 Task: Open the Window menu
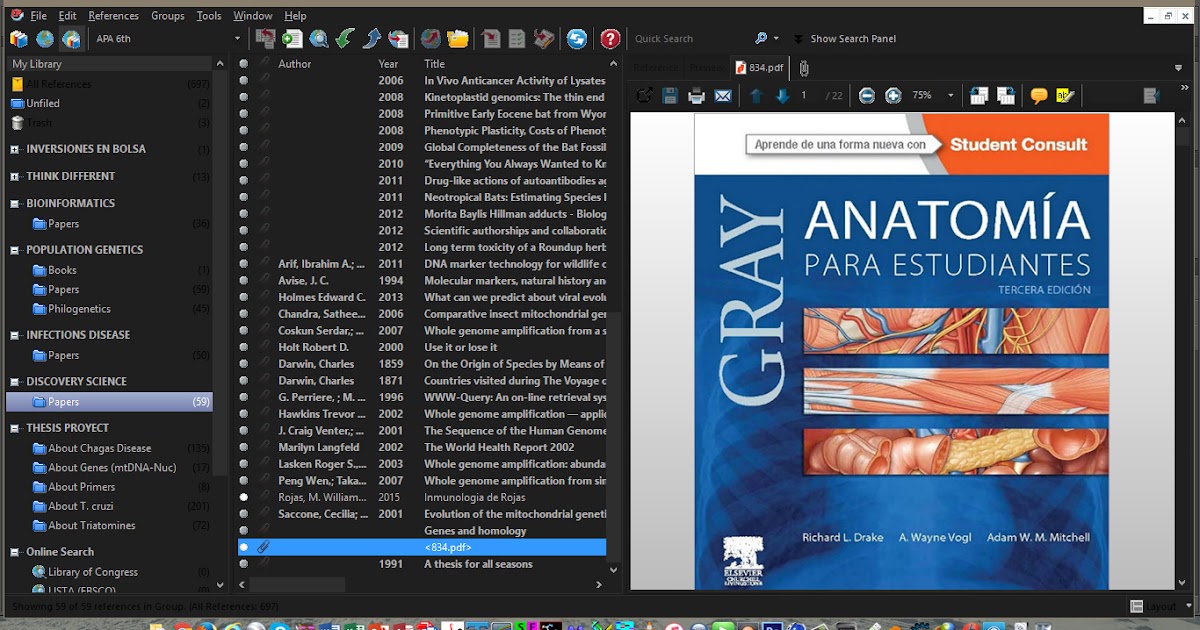pyautogui.click(x=252, y=16)
